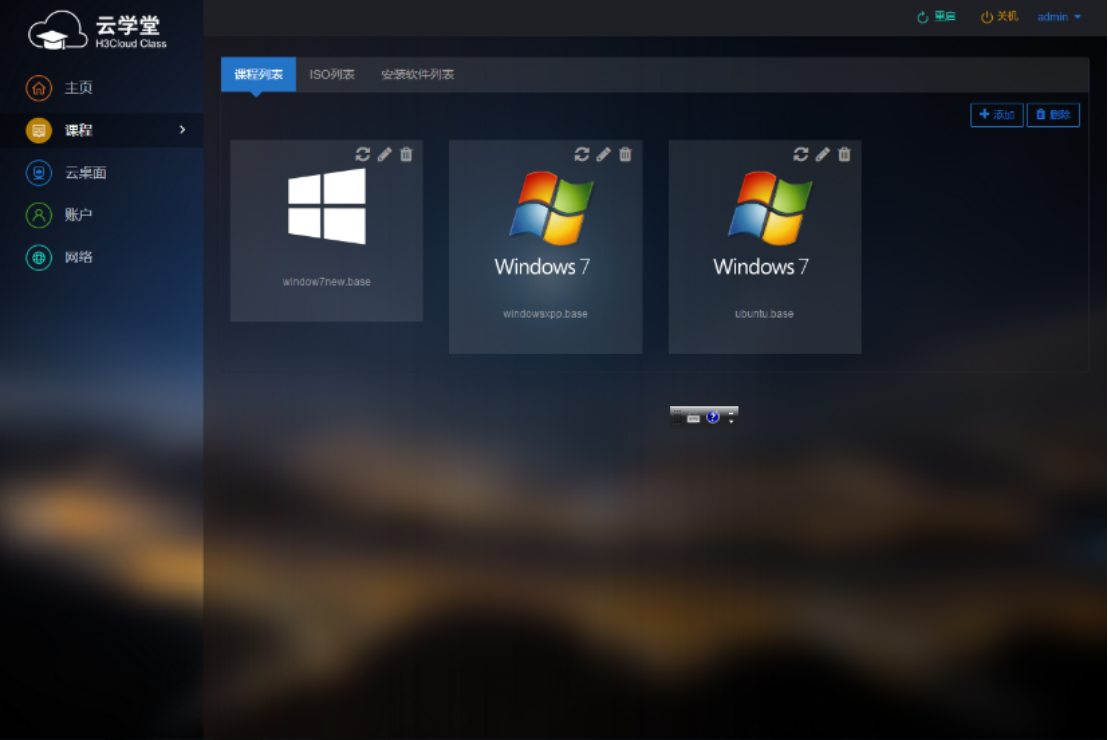Open the 云桌面 cloud desktop sidebar icon
Image resolution: width=1108 pixels, height=740 pixels.
[39, 172]
